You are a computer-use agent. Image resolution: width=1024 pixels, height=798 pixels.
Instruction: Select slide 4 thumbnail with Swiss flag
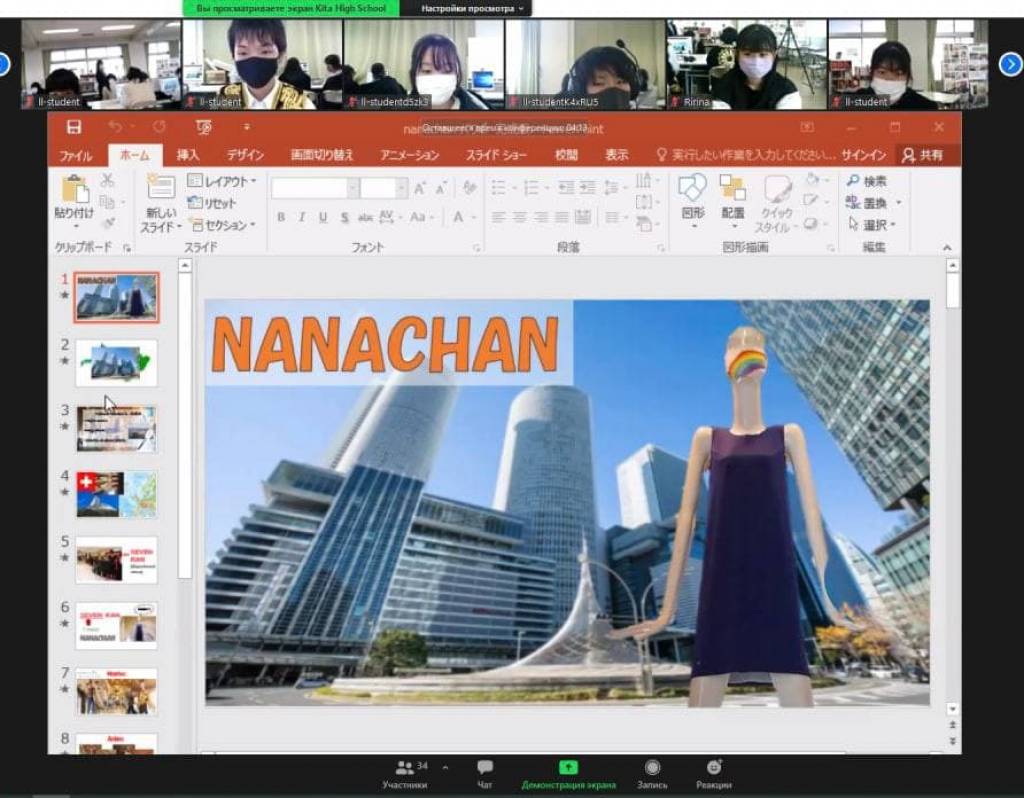tap(116, 494)
